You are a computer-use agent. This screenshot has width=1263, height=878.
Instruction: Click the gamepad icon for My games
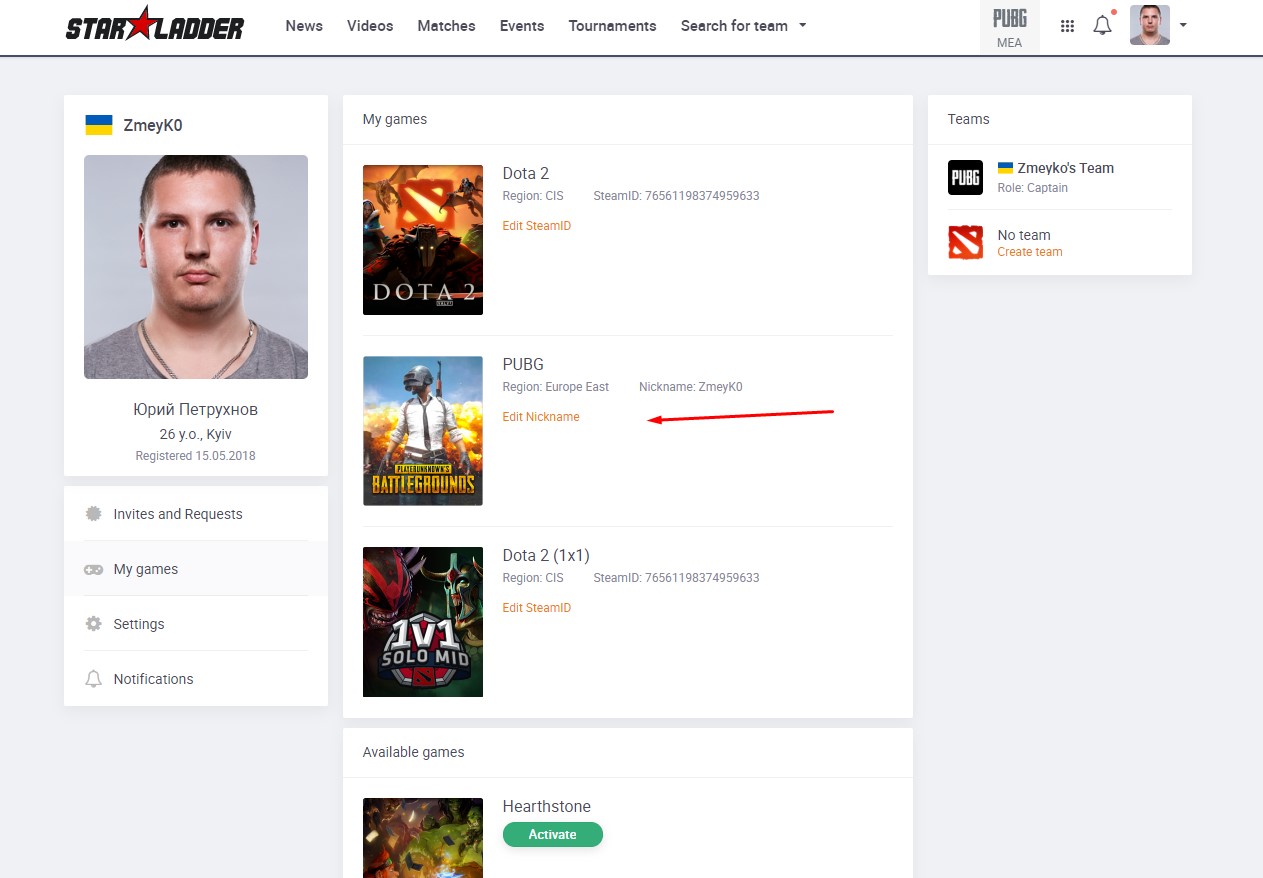point(93,569)
